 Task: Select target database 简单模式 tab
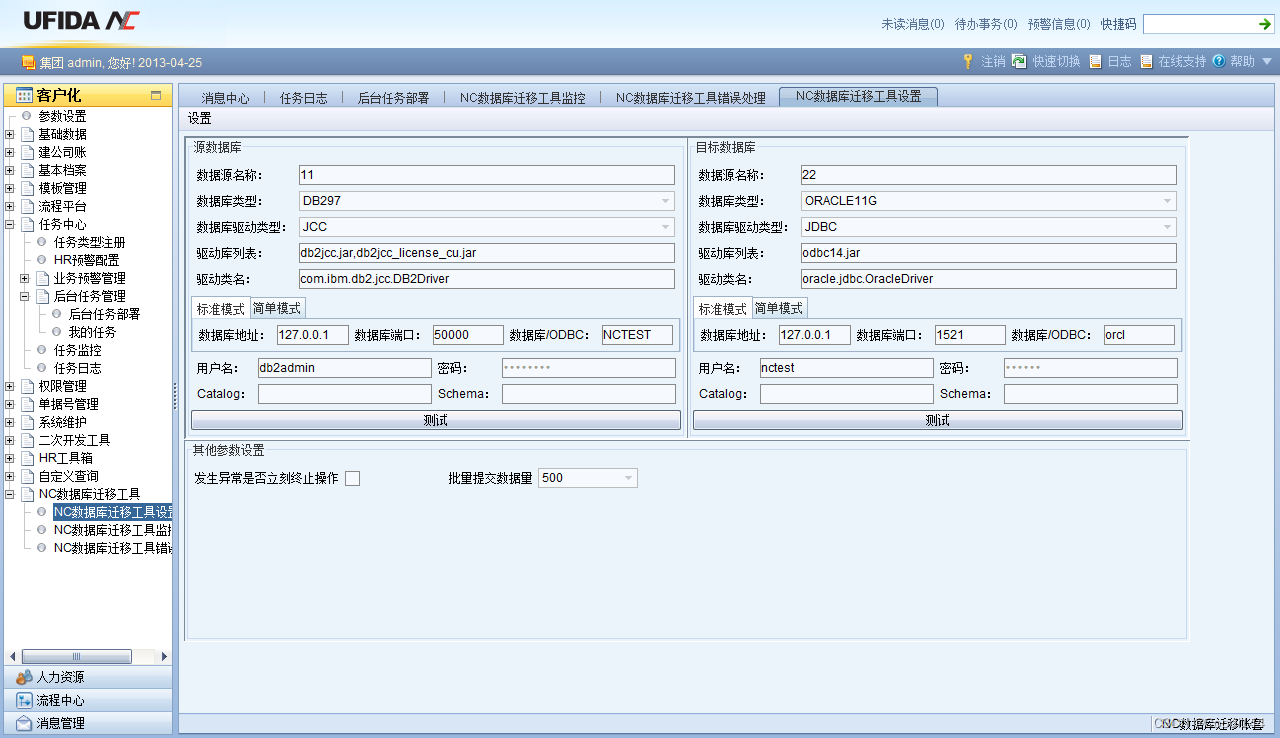tap(779, 308)
